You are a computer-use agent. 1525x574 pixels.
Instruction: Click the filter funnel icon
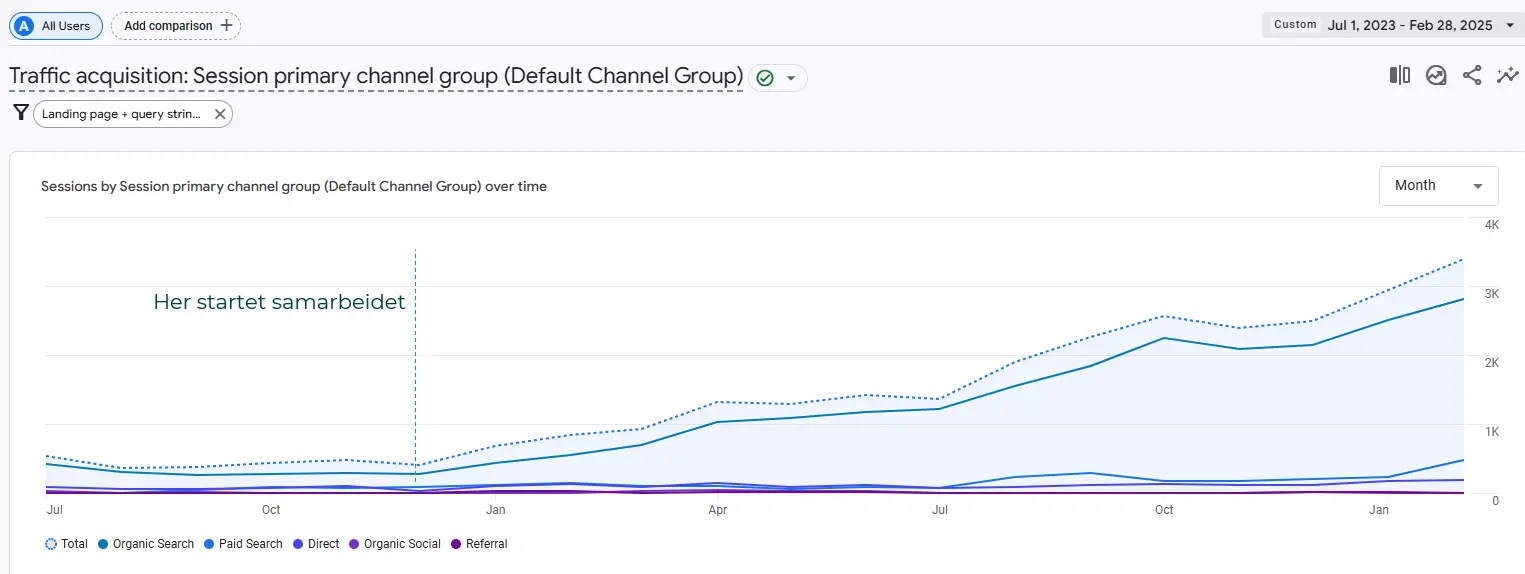(x=20, y=113)
